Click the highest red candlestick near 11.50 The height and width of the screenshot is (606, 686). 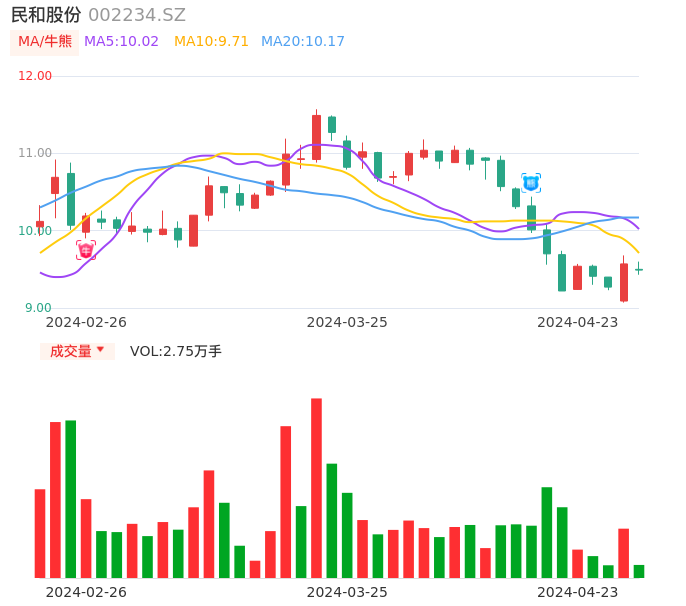tap(316, 137)
